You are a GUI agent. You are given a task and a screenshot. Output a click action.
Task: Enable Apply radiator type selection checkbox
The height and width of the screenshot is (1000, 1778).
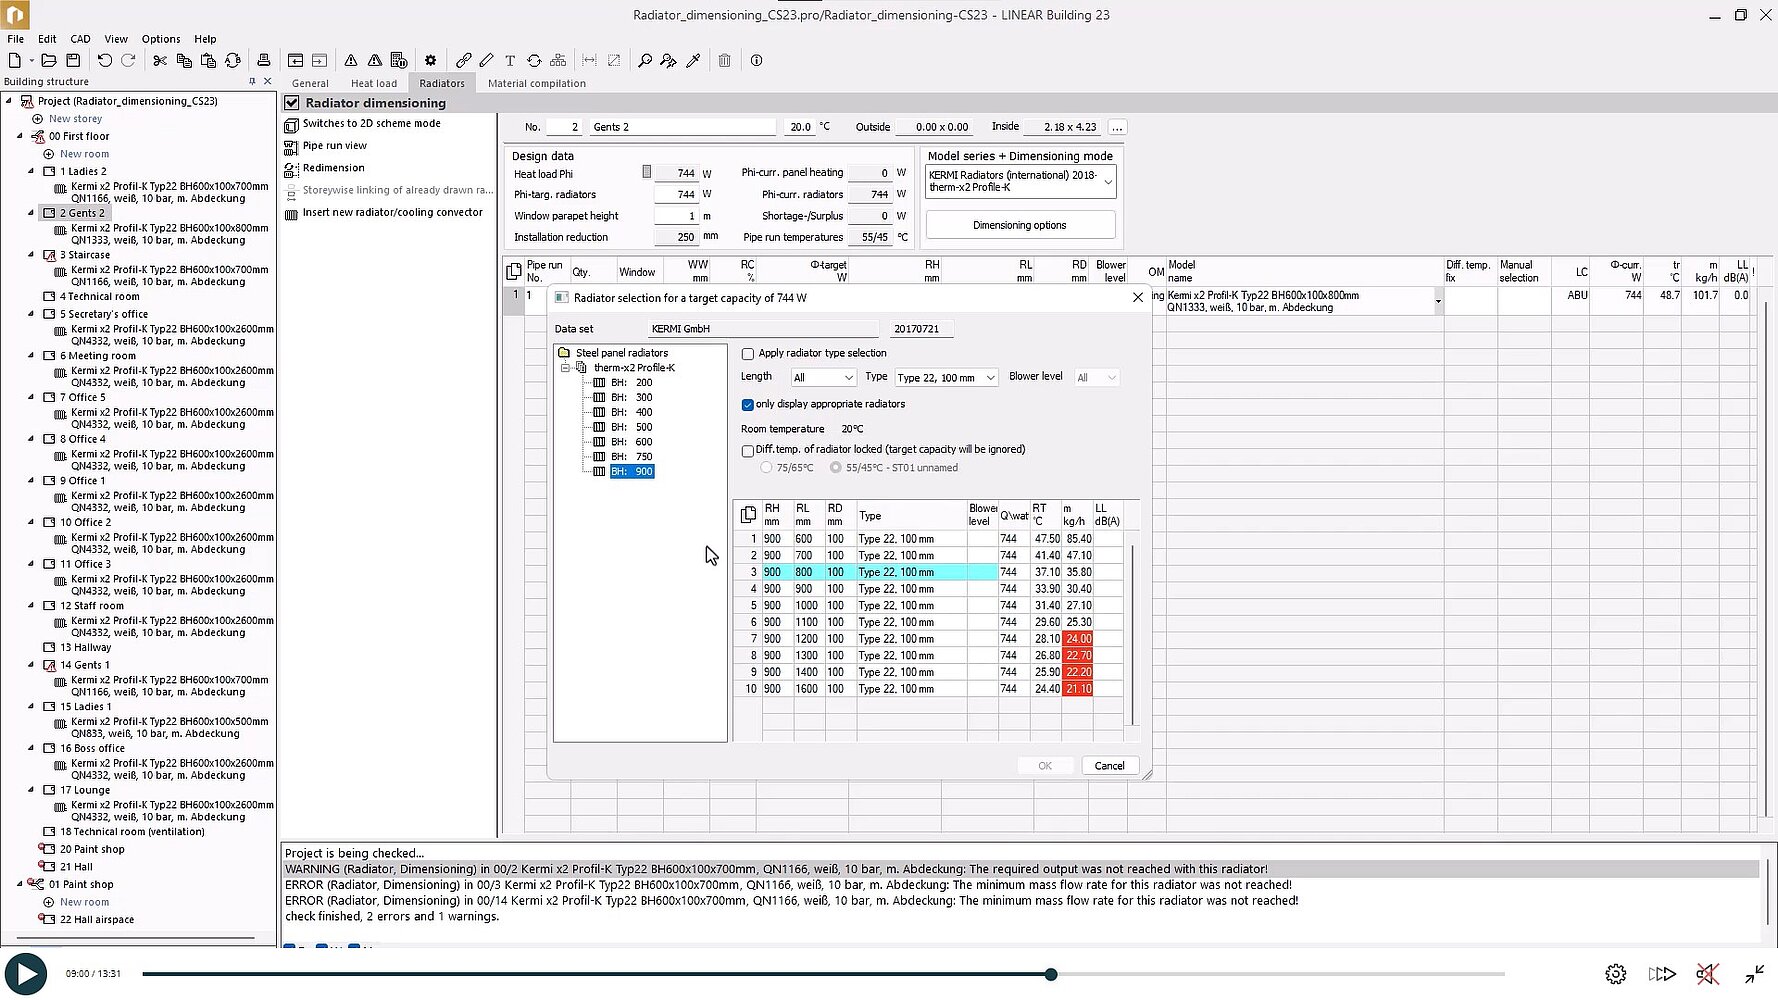coord(748,354)
